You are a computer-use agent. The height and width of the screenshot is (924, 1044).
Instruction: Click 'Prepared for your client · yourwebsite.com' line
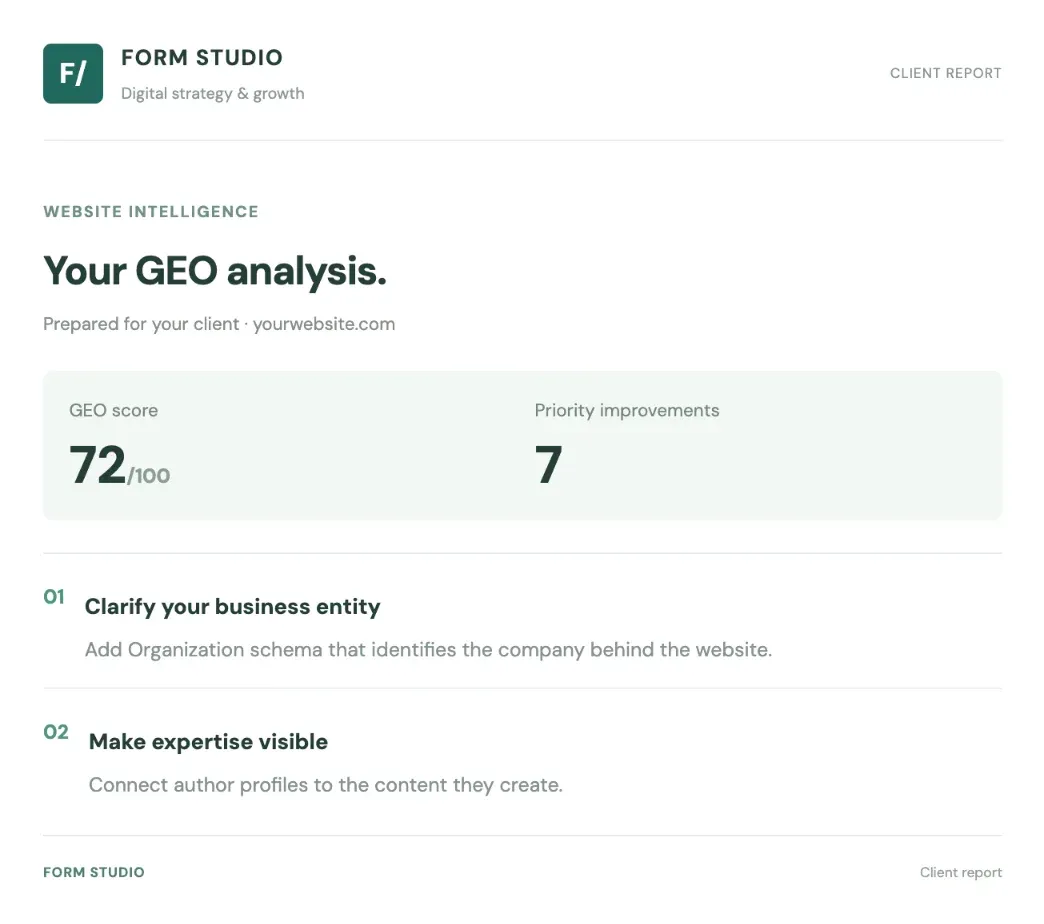(219, 324)
